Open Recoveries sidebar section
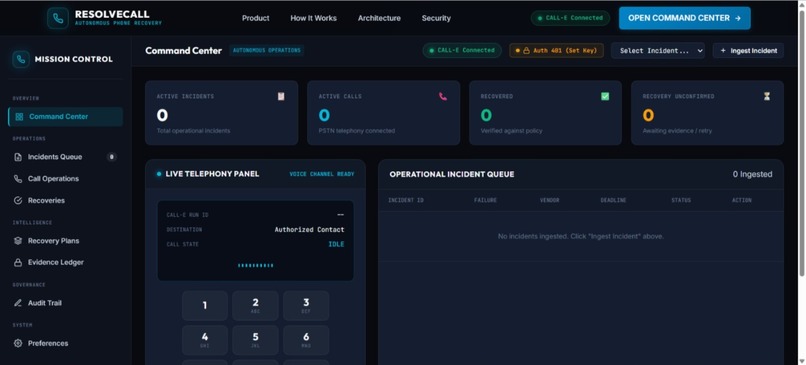This screenshot has height=365, width=806. click(65, 200)
